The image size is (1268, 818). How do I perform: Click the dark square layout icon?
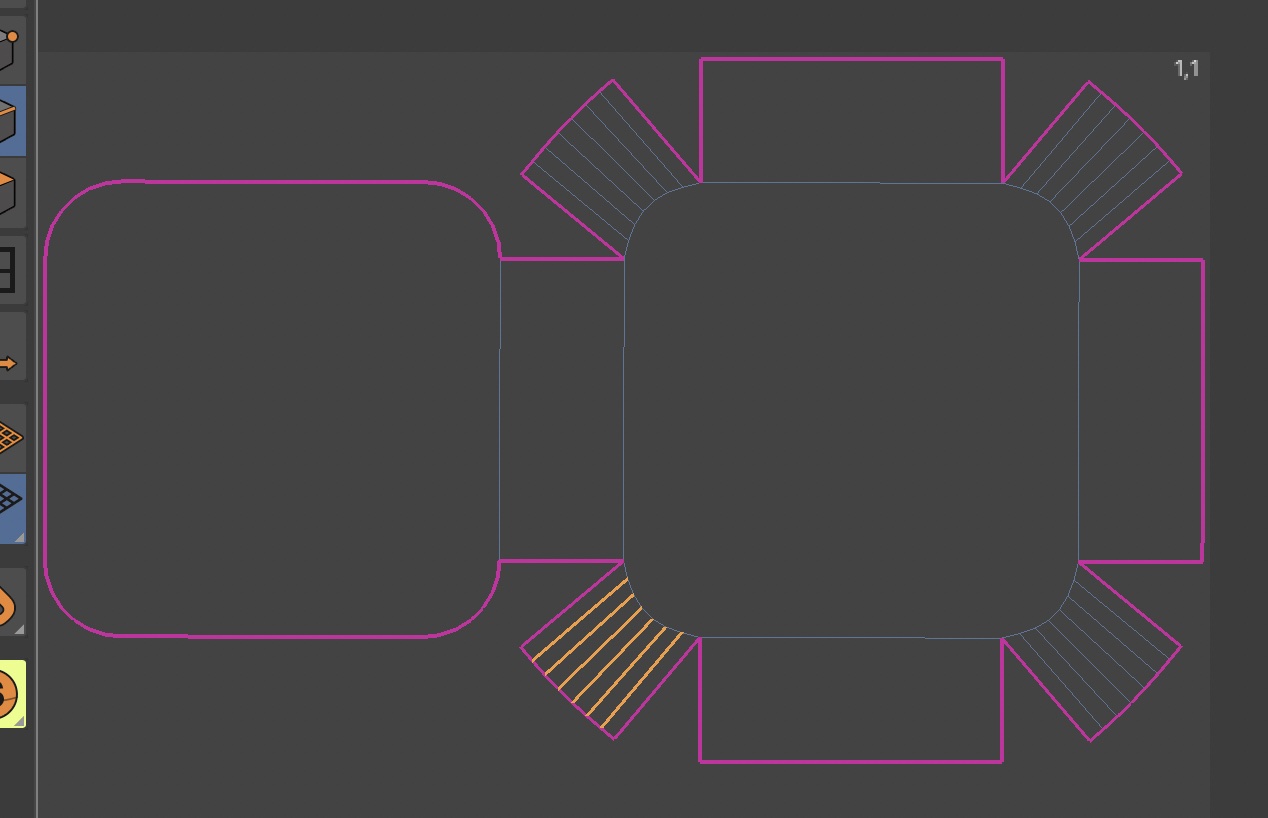click(10, 270)
